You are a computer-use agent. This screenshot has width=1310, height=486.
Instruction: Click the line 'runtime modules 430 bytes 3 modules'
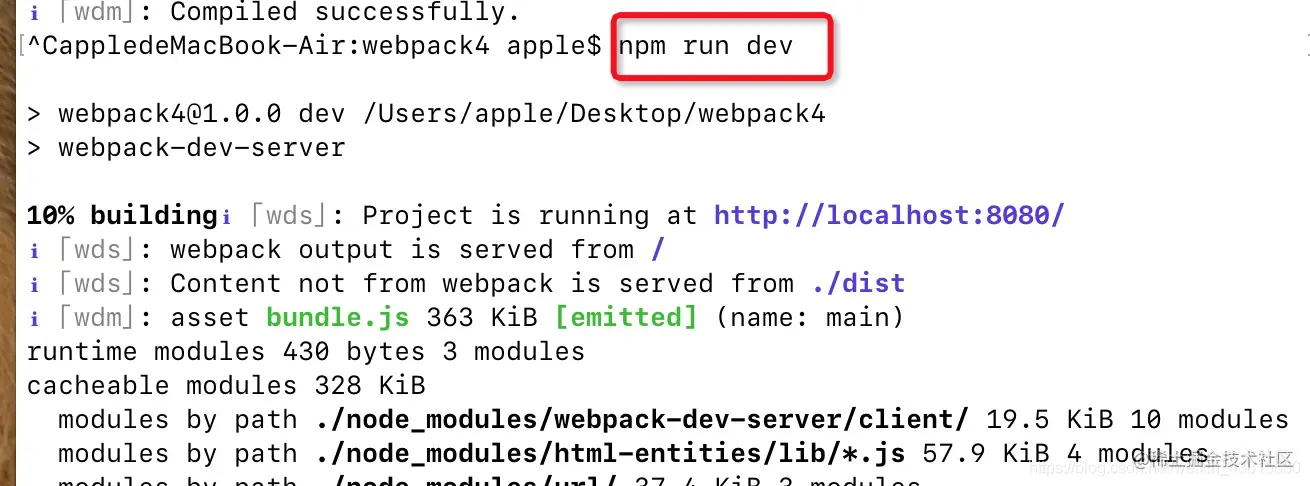[x=306, y=351]
